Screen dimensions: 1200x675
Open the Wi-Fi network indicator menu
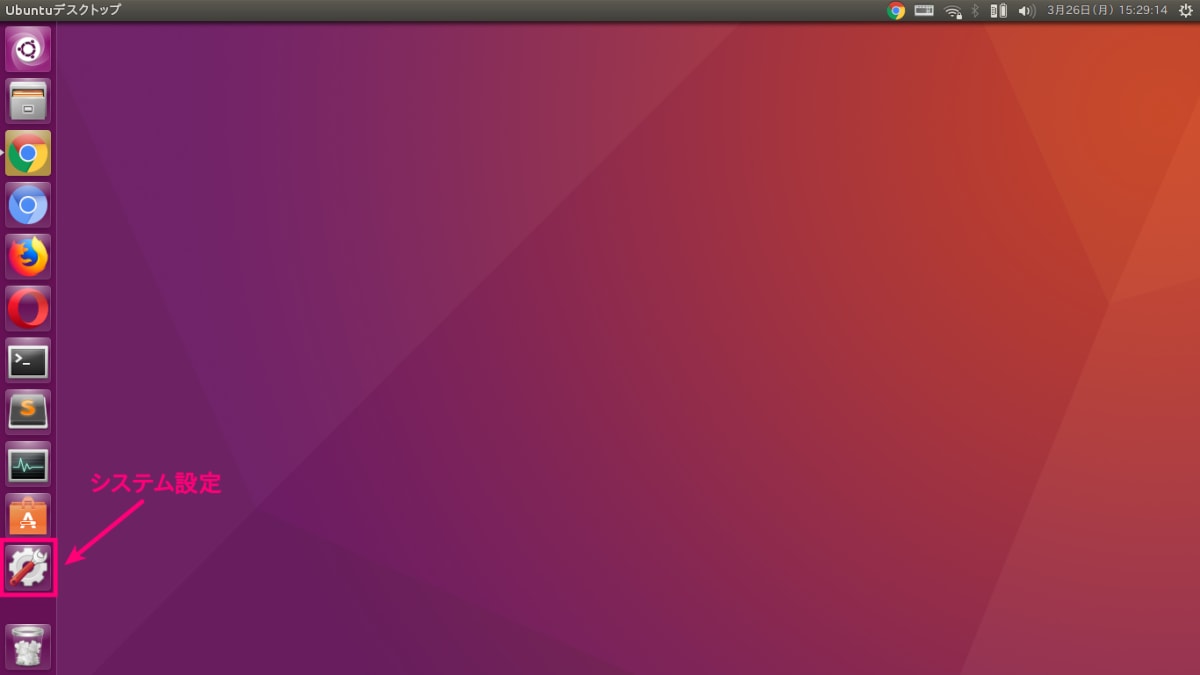click(x=953, y=11)
